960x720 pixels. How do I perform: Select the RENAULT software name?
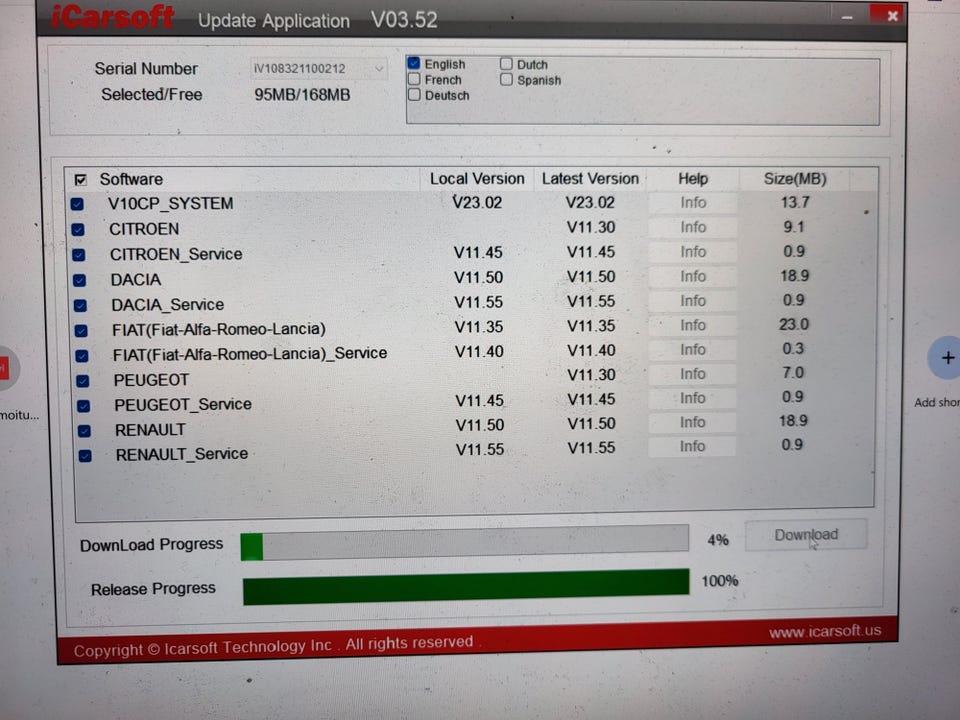click(x=150, y=430)
